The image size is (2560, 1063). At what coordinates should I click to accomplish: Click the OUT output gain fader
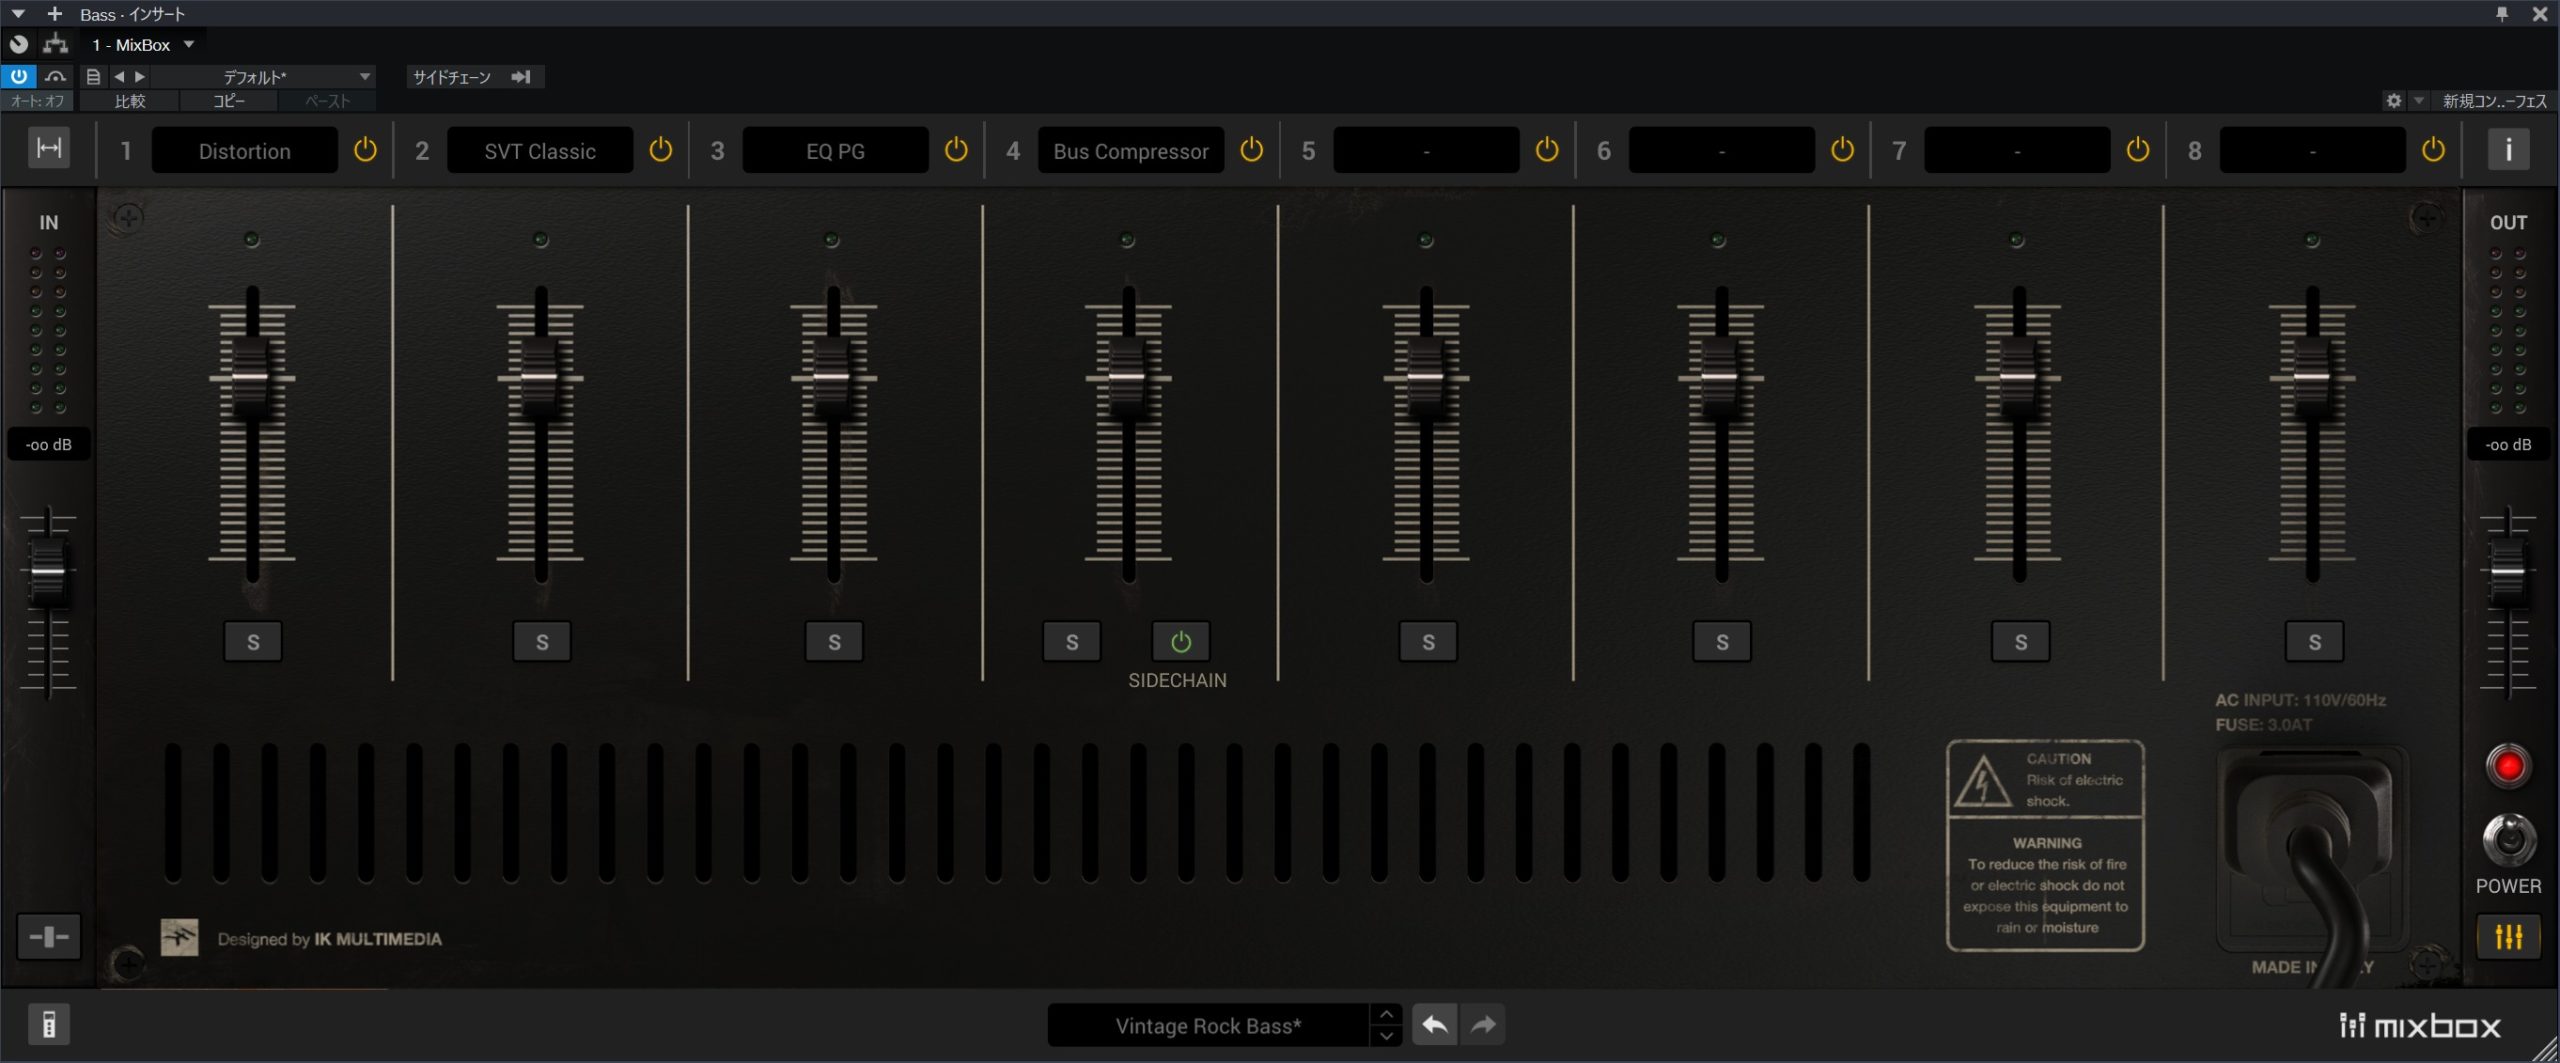pyautogui.click(x=2507, y=572)
